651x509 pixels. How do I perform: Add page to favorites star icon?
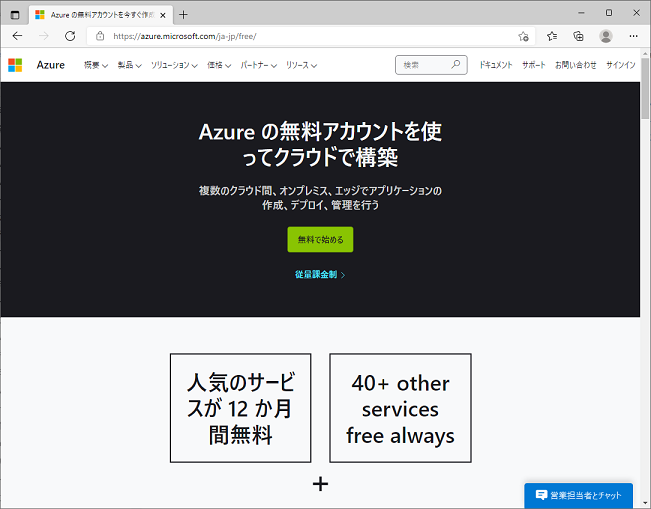pos(523,37)
